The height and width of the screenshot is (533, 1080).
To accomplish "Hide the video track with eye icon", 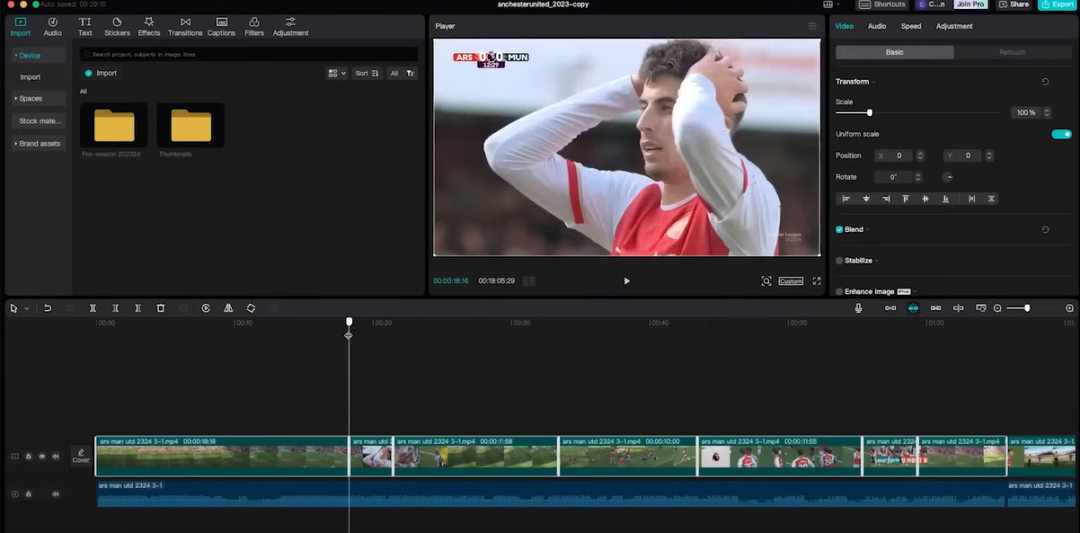I will tap(42, 457).
